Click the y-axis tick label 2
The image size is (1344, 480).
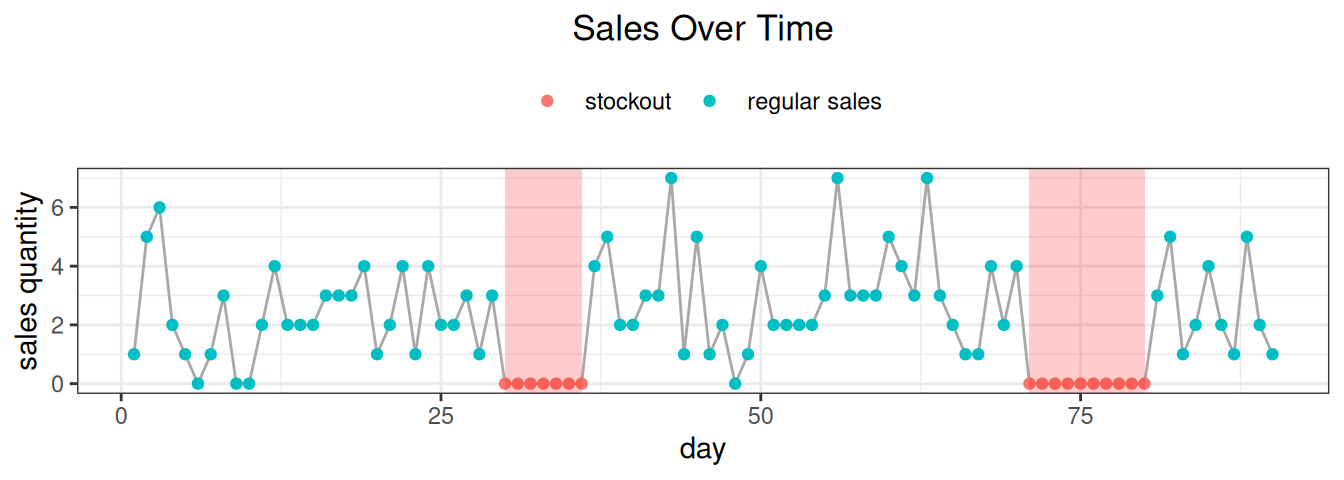59,325
